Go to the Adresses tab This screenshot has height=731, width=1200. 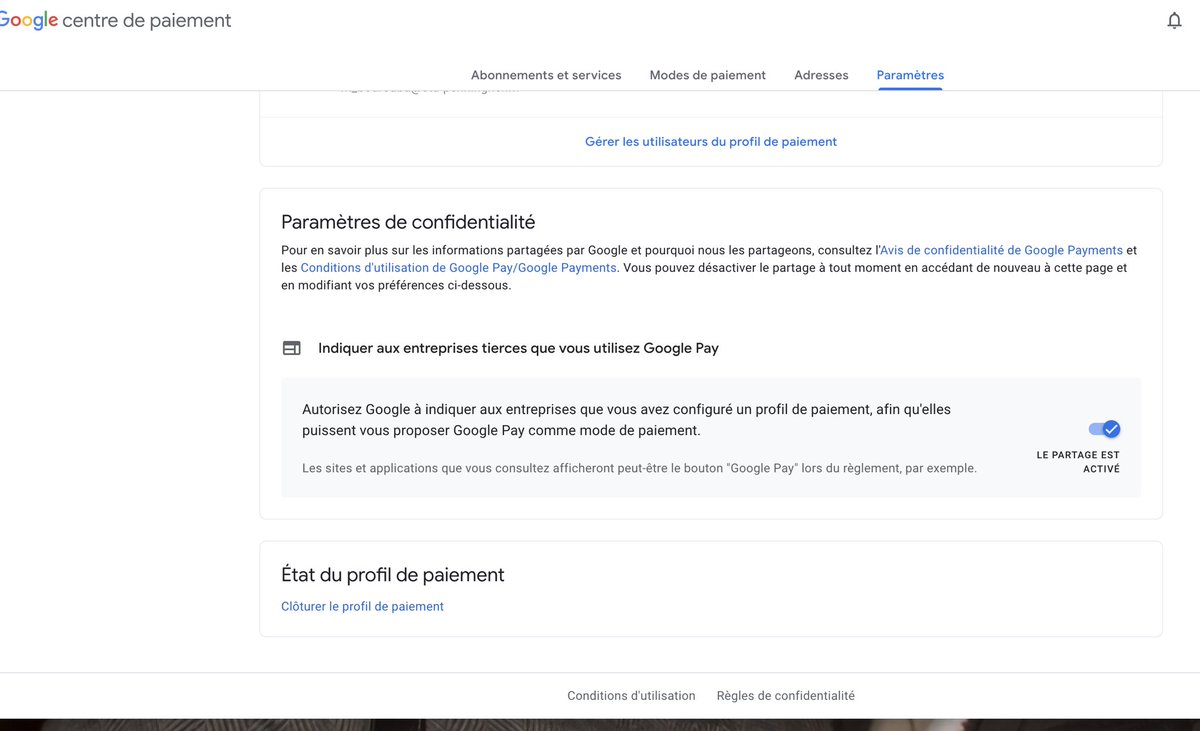tap(821, 75)
